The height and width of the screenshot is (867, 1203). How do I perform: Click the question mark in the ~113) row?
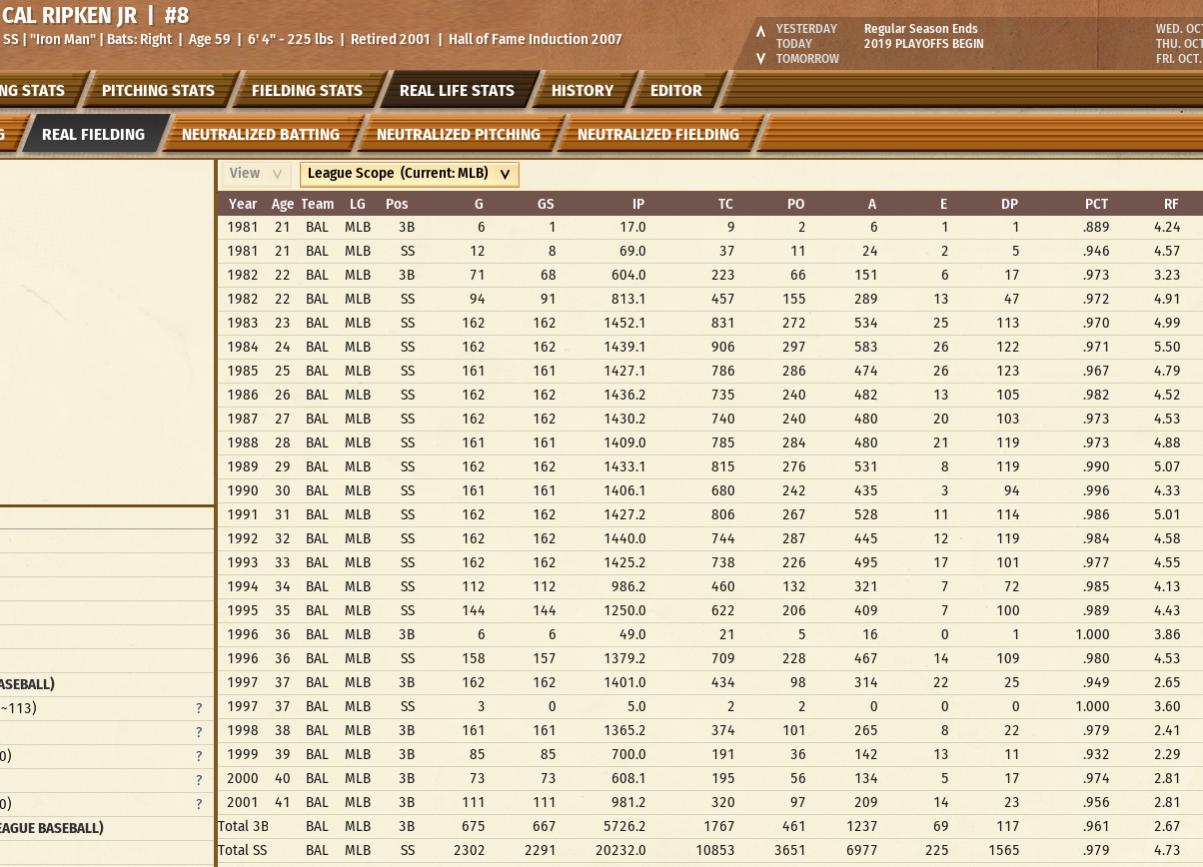tap(199, 708)
